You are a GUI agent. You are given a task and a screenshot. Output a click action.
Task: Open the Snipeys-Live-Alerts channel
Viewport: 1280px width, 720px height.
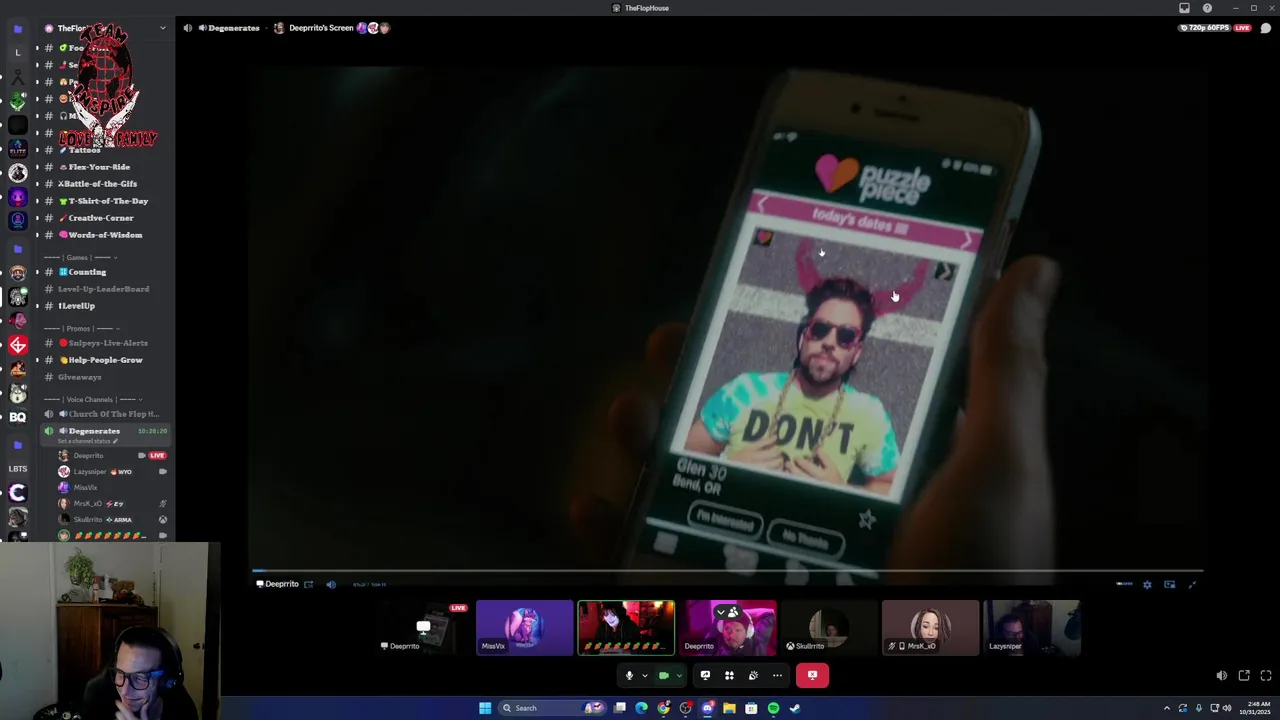pos(103,343)
